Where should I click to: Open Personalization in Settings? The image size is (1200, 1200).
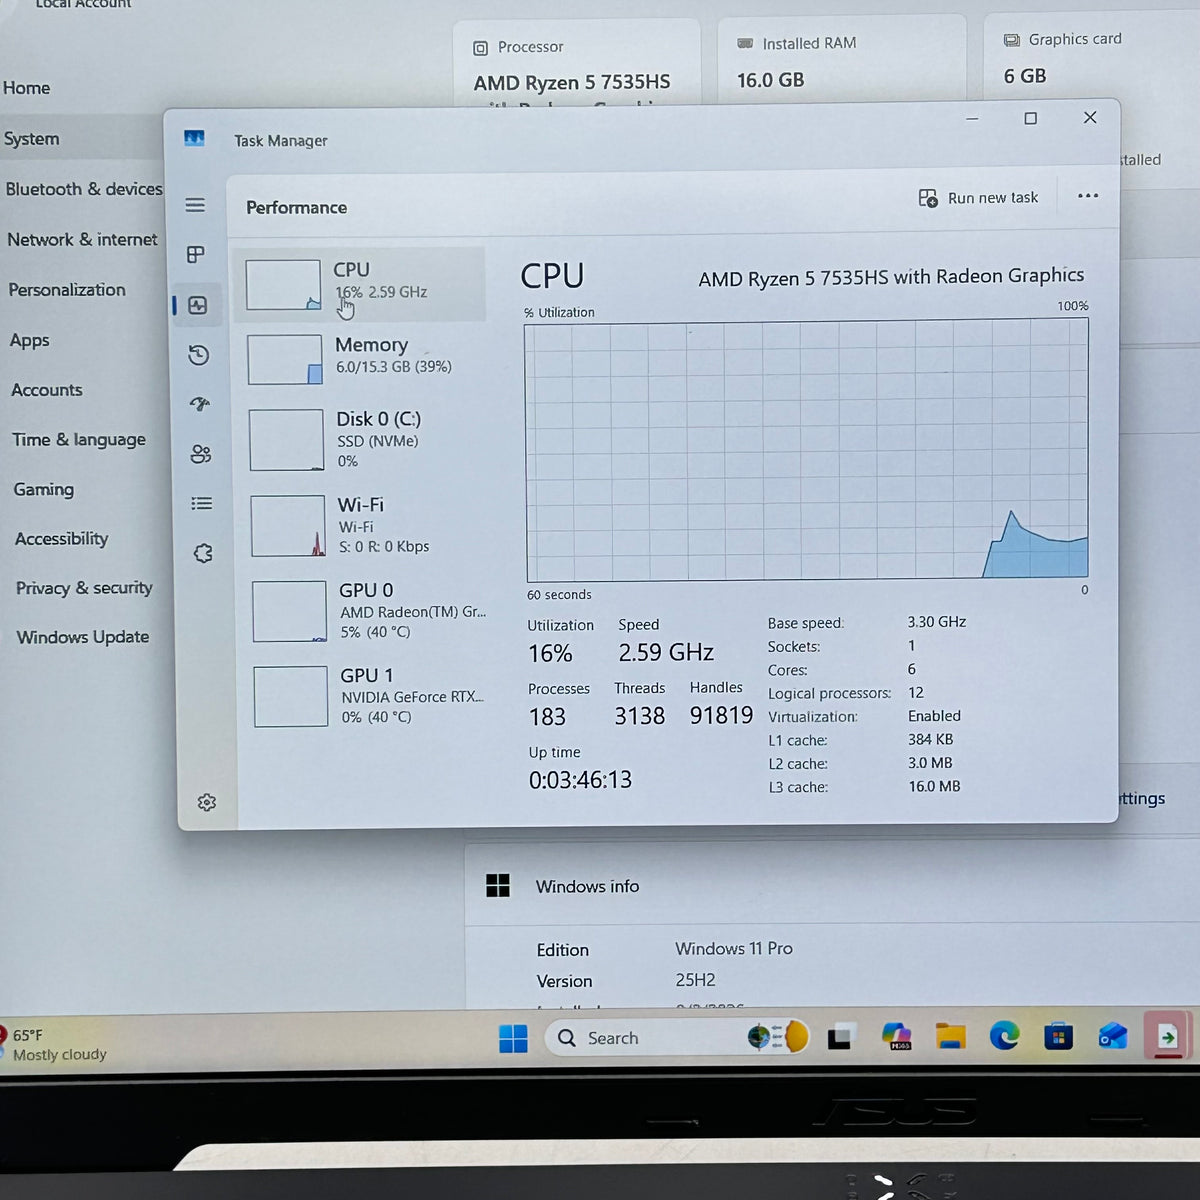[x=67, y=290]
